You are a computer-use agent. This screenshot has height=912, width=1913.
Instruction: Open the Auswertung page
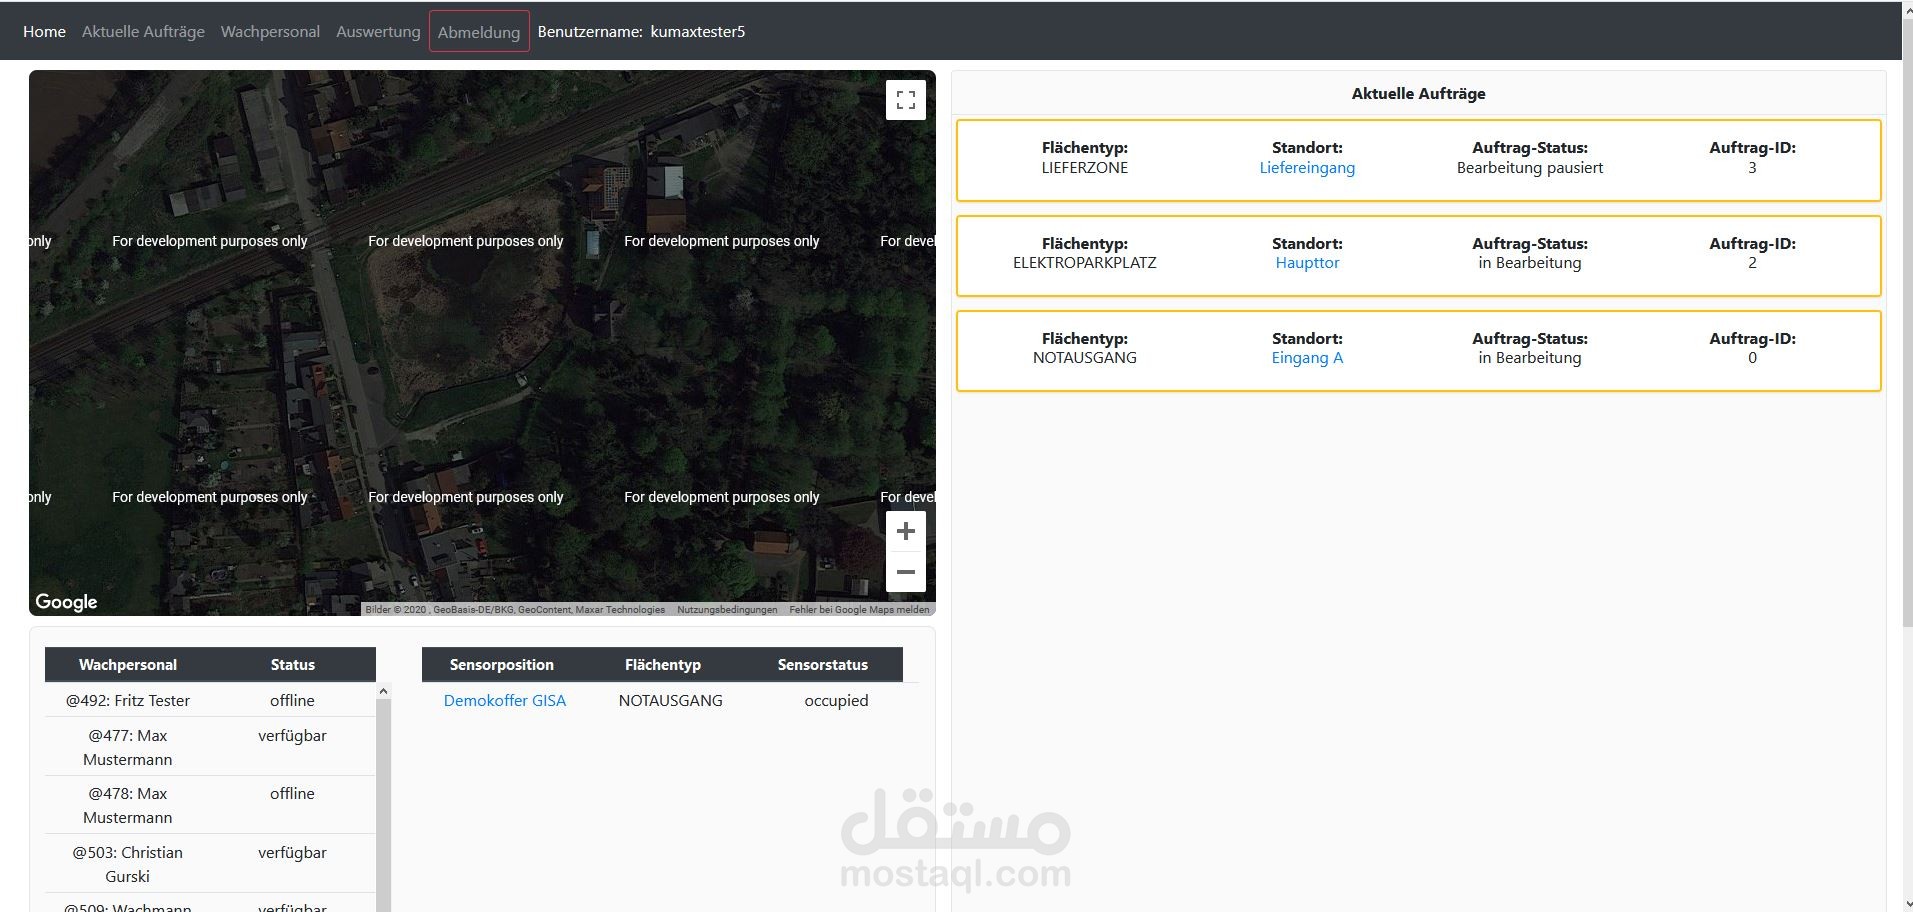[378, 32]
